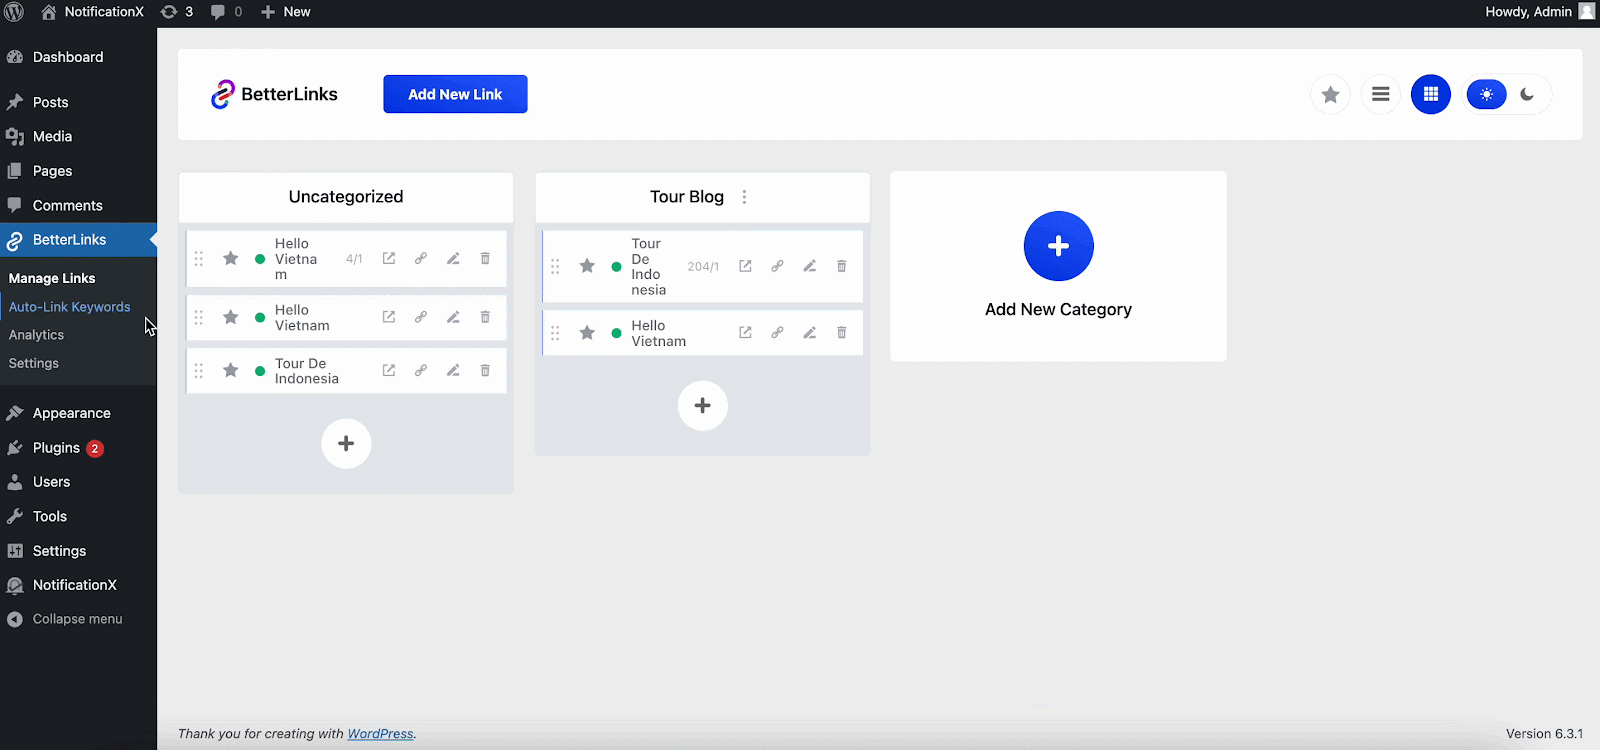Go to Analytics submenu under BetterLinks
Viewport: 1600px width, 750px height.
click(x=36, y=335)
